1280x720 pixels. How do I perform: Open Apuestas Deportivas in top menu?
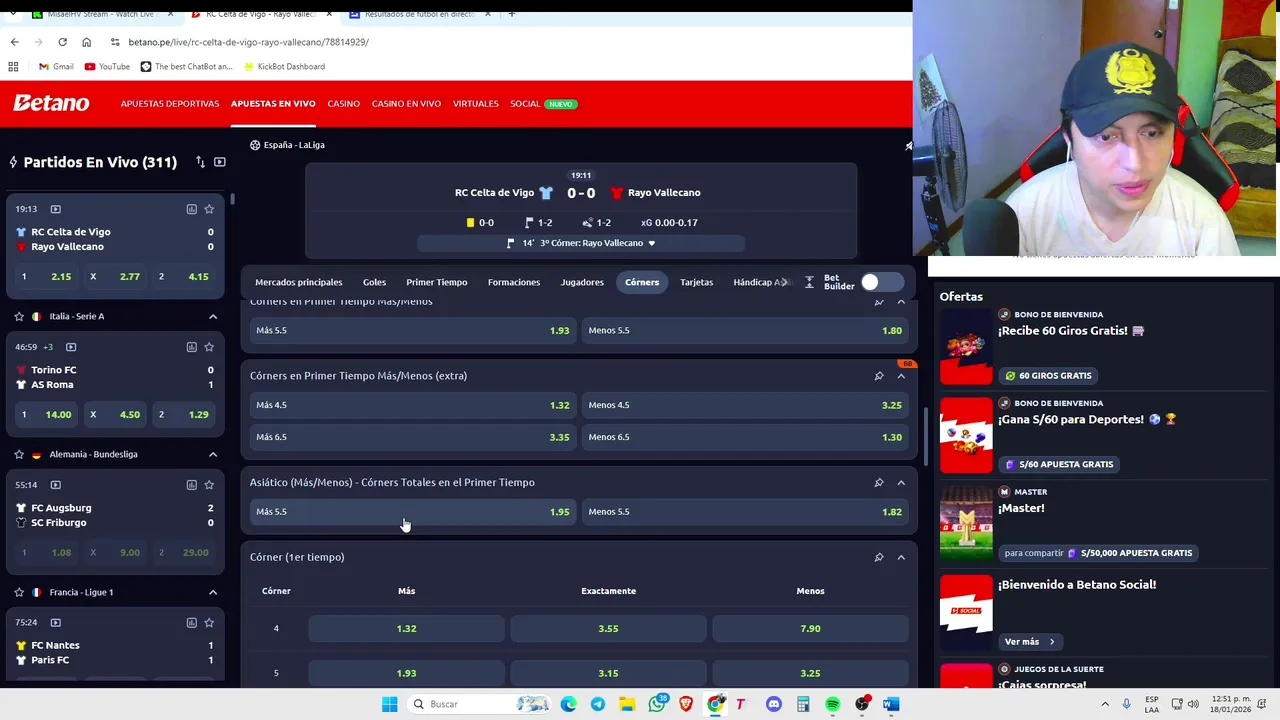170,104
